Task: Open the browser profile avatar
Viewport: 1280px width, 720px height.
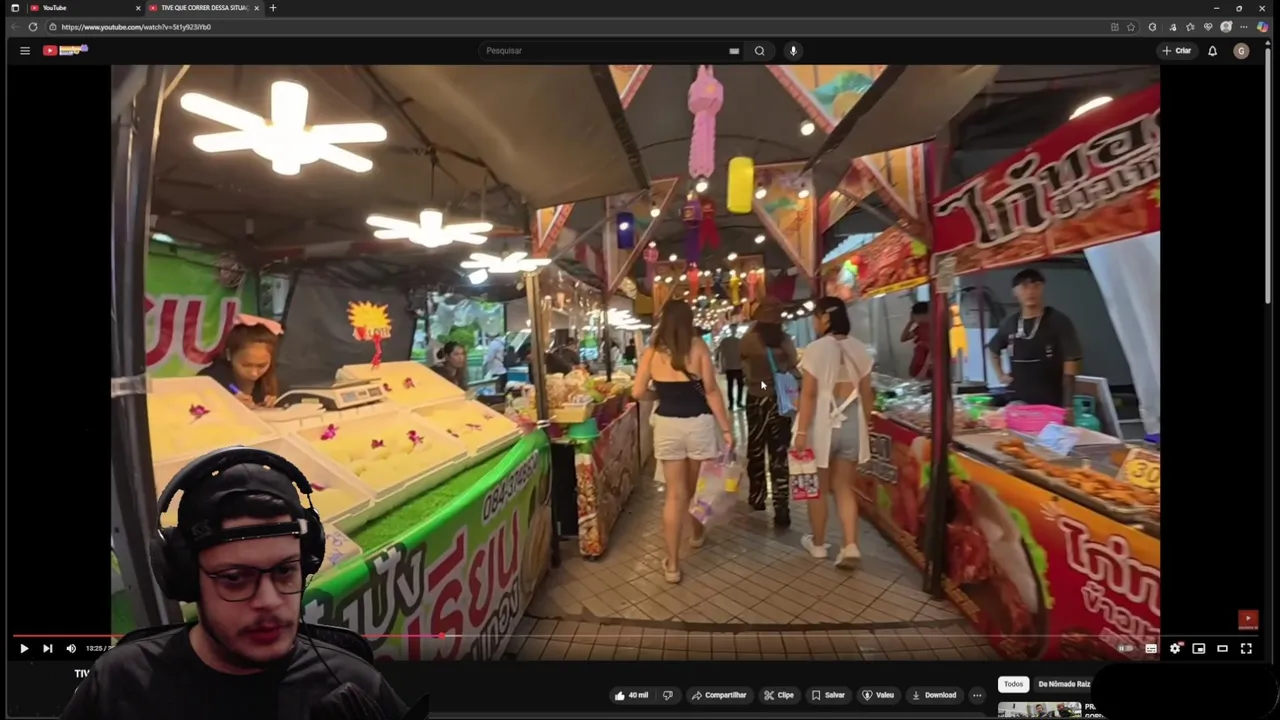Action: click(1226, 27)
